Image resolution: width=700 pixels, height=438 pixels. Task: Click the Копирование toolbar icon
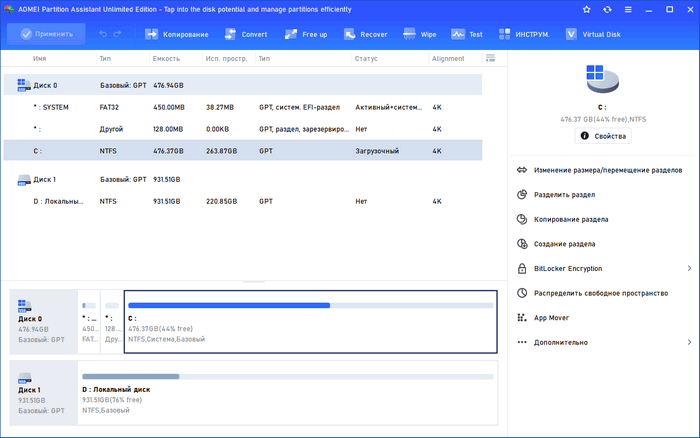[177, 34]
